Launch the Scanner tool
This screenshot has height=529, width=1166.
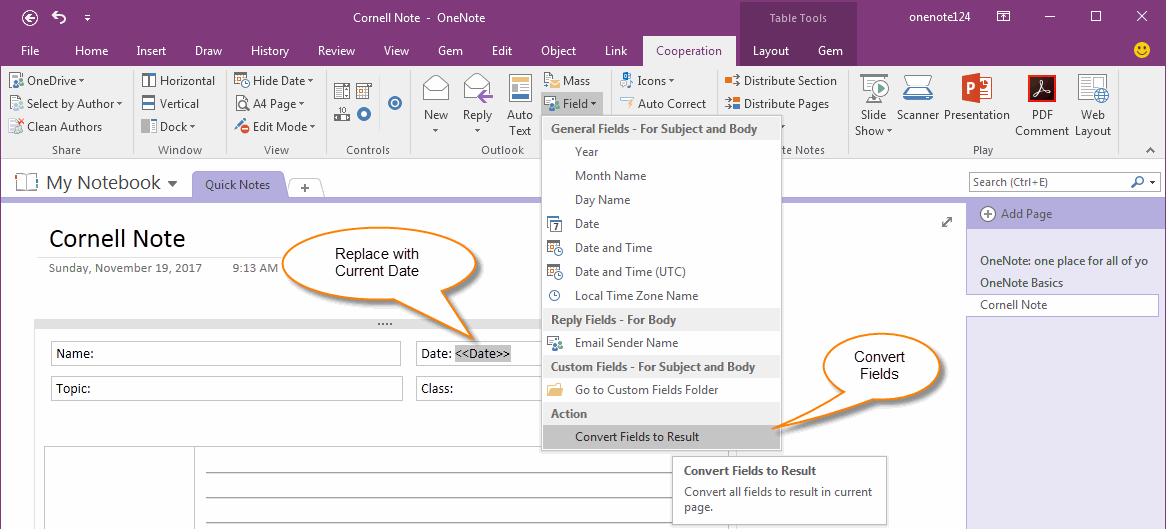click(x=918, y=97)
